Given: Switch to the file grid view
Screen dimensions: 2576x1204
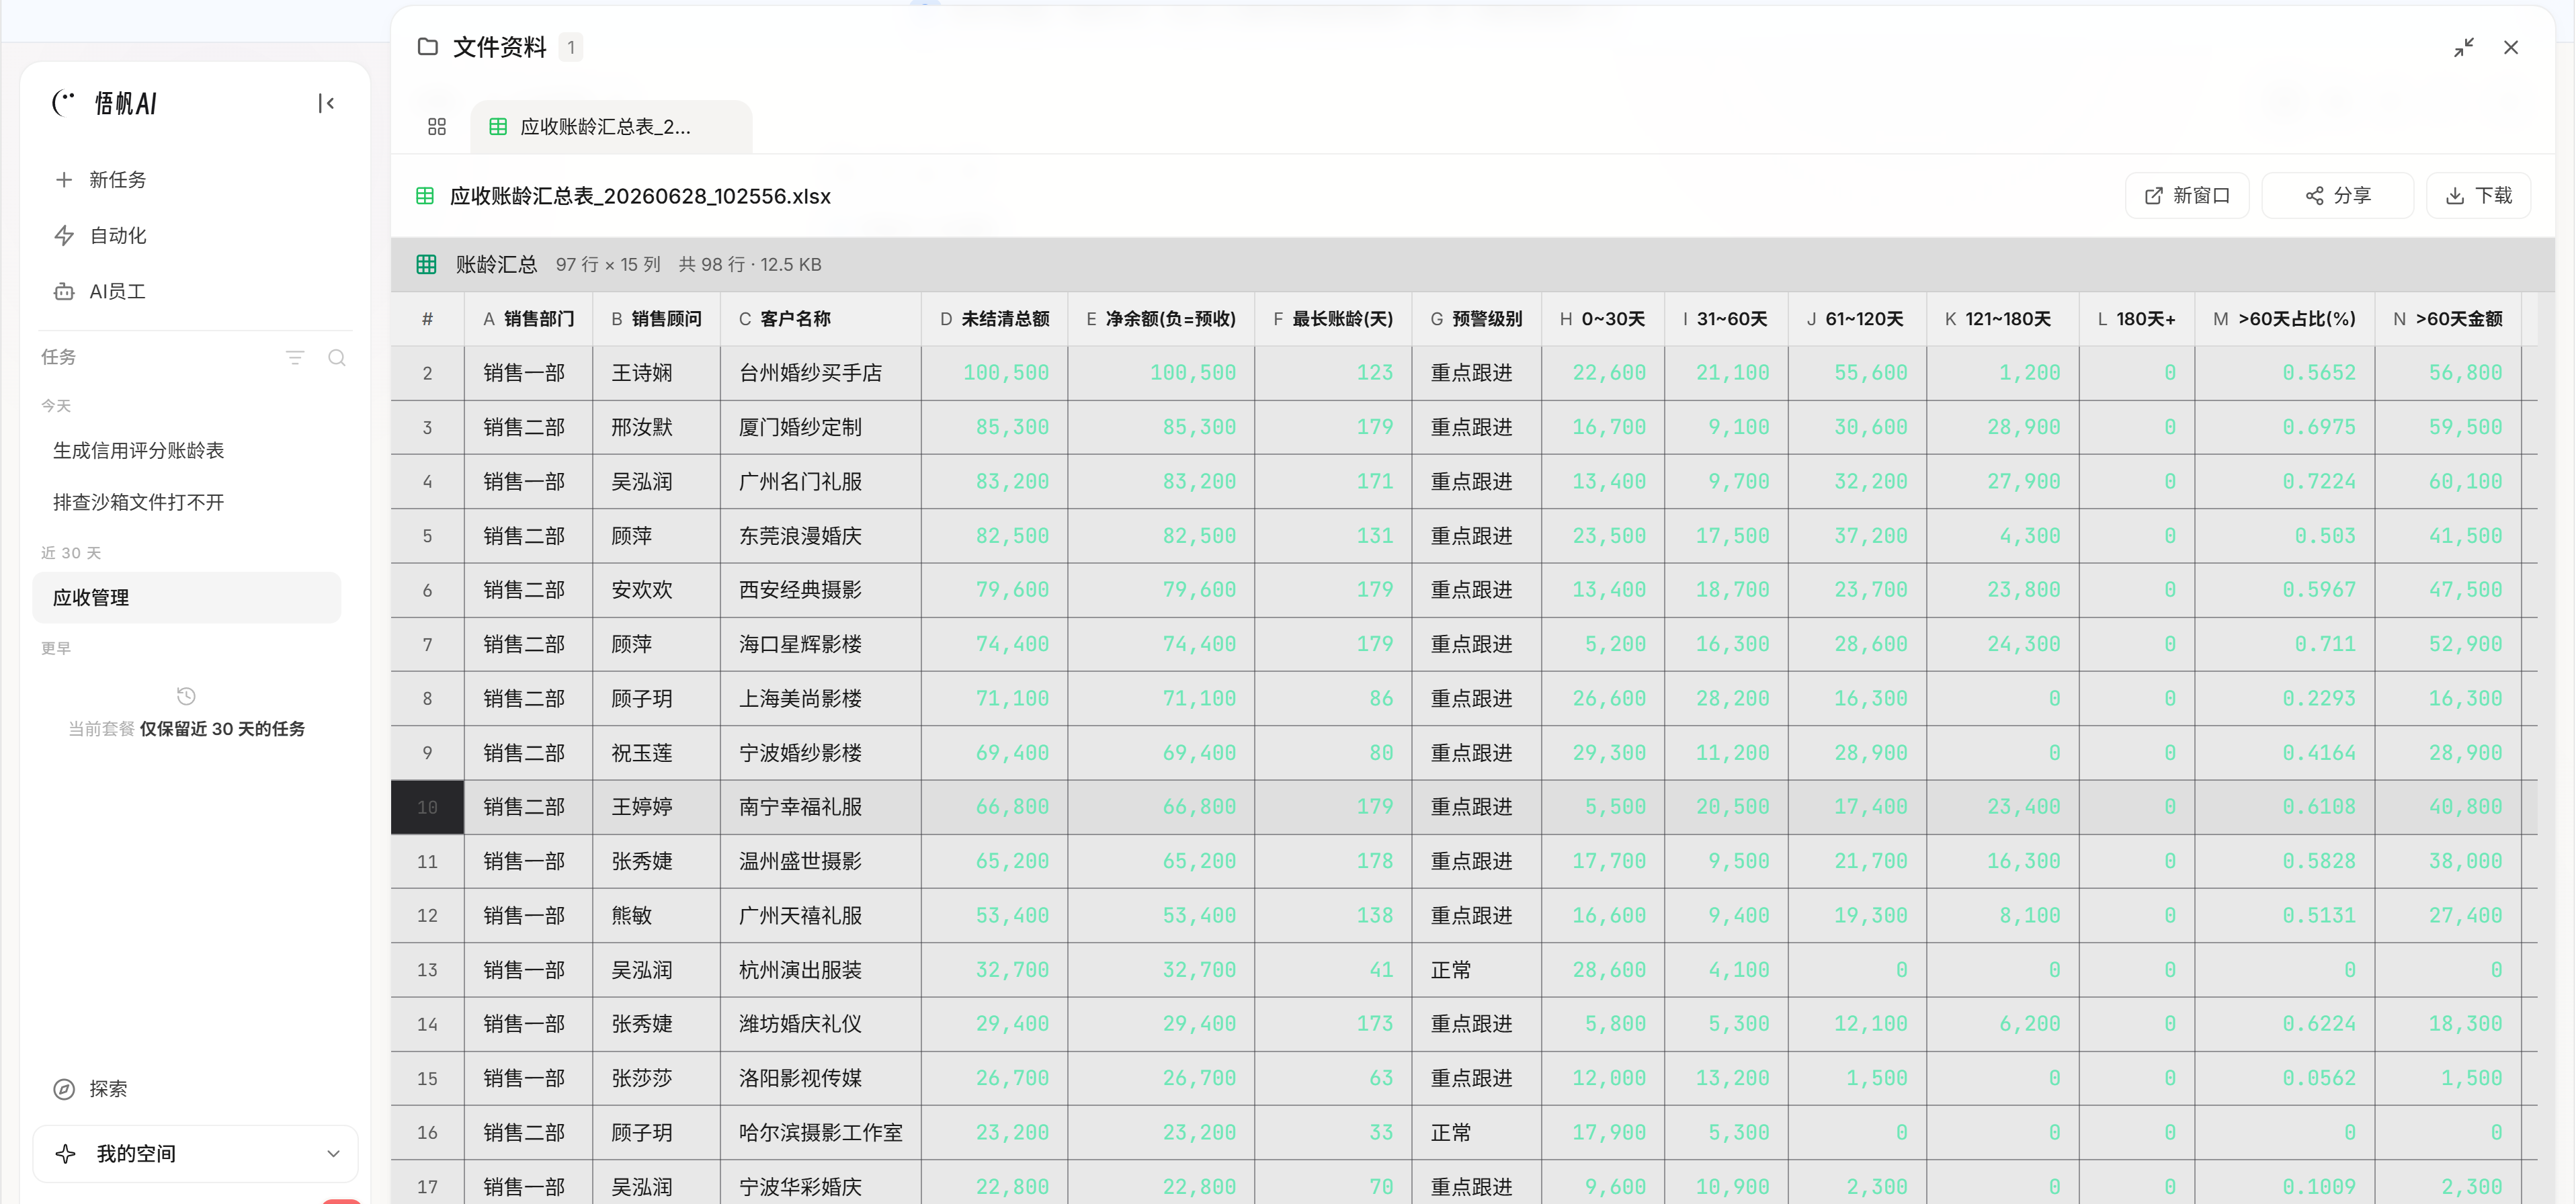Looking at the screenshot, I should click(437, 127).
